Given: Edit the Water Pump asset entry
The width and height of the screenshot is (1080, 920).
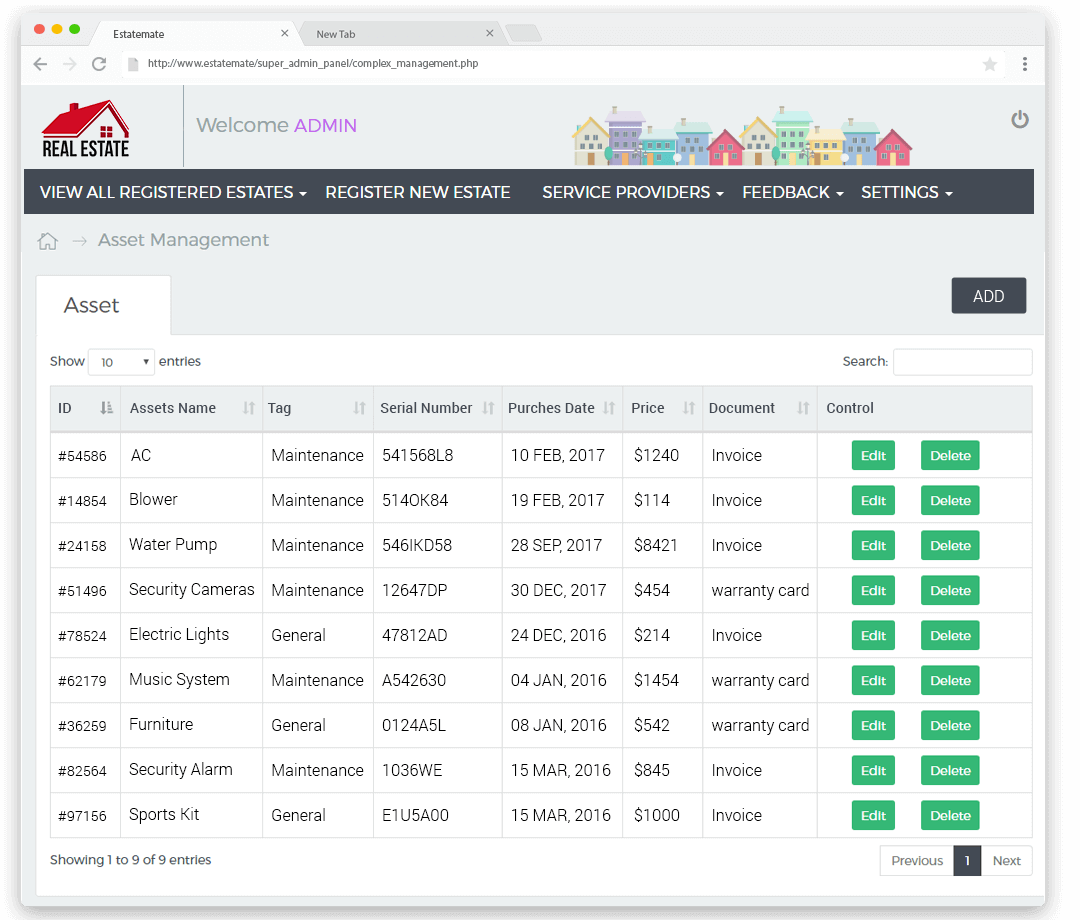Looking at the screenshot, I should click(x=873, y=545).
